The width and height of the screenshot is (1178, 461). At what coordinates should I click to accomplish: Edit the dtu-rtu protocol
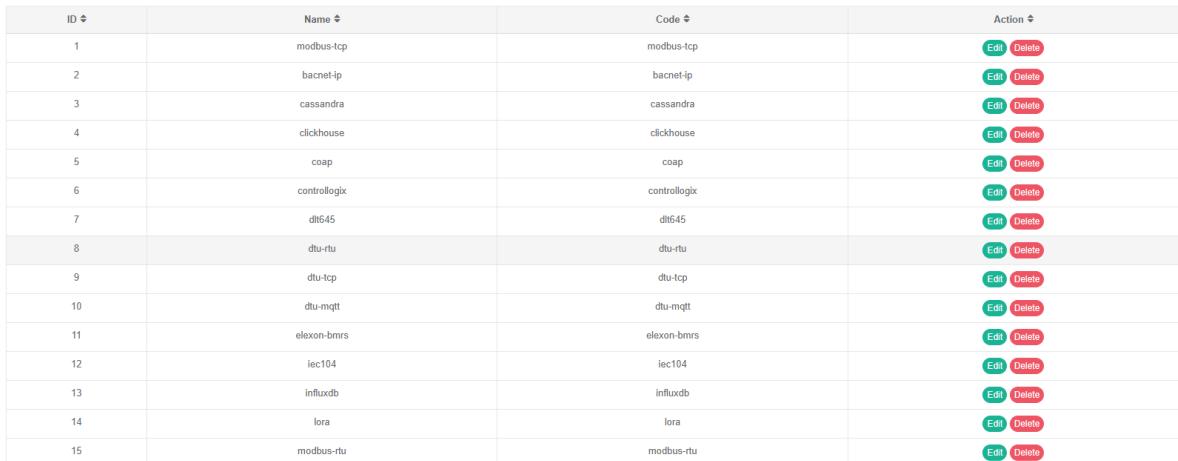coord(995,250)
